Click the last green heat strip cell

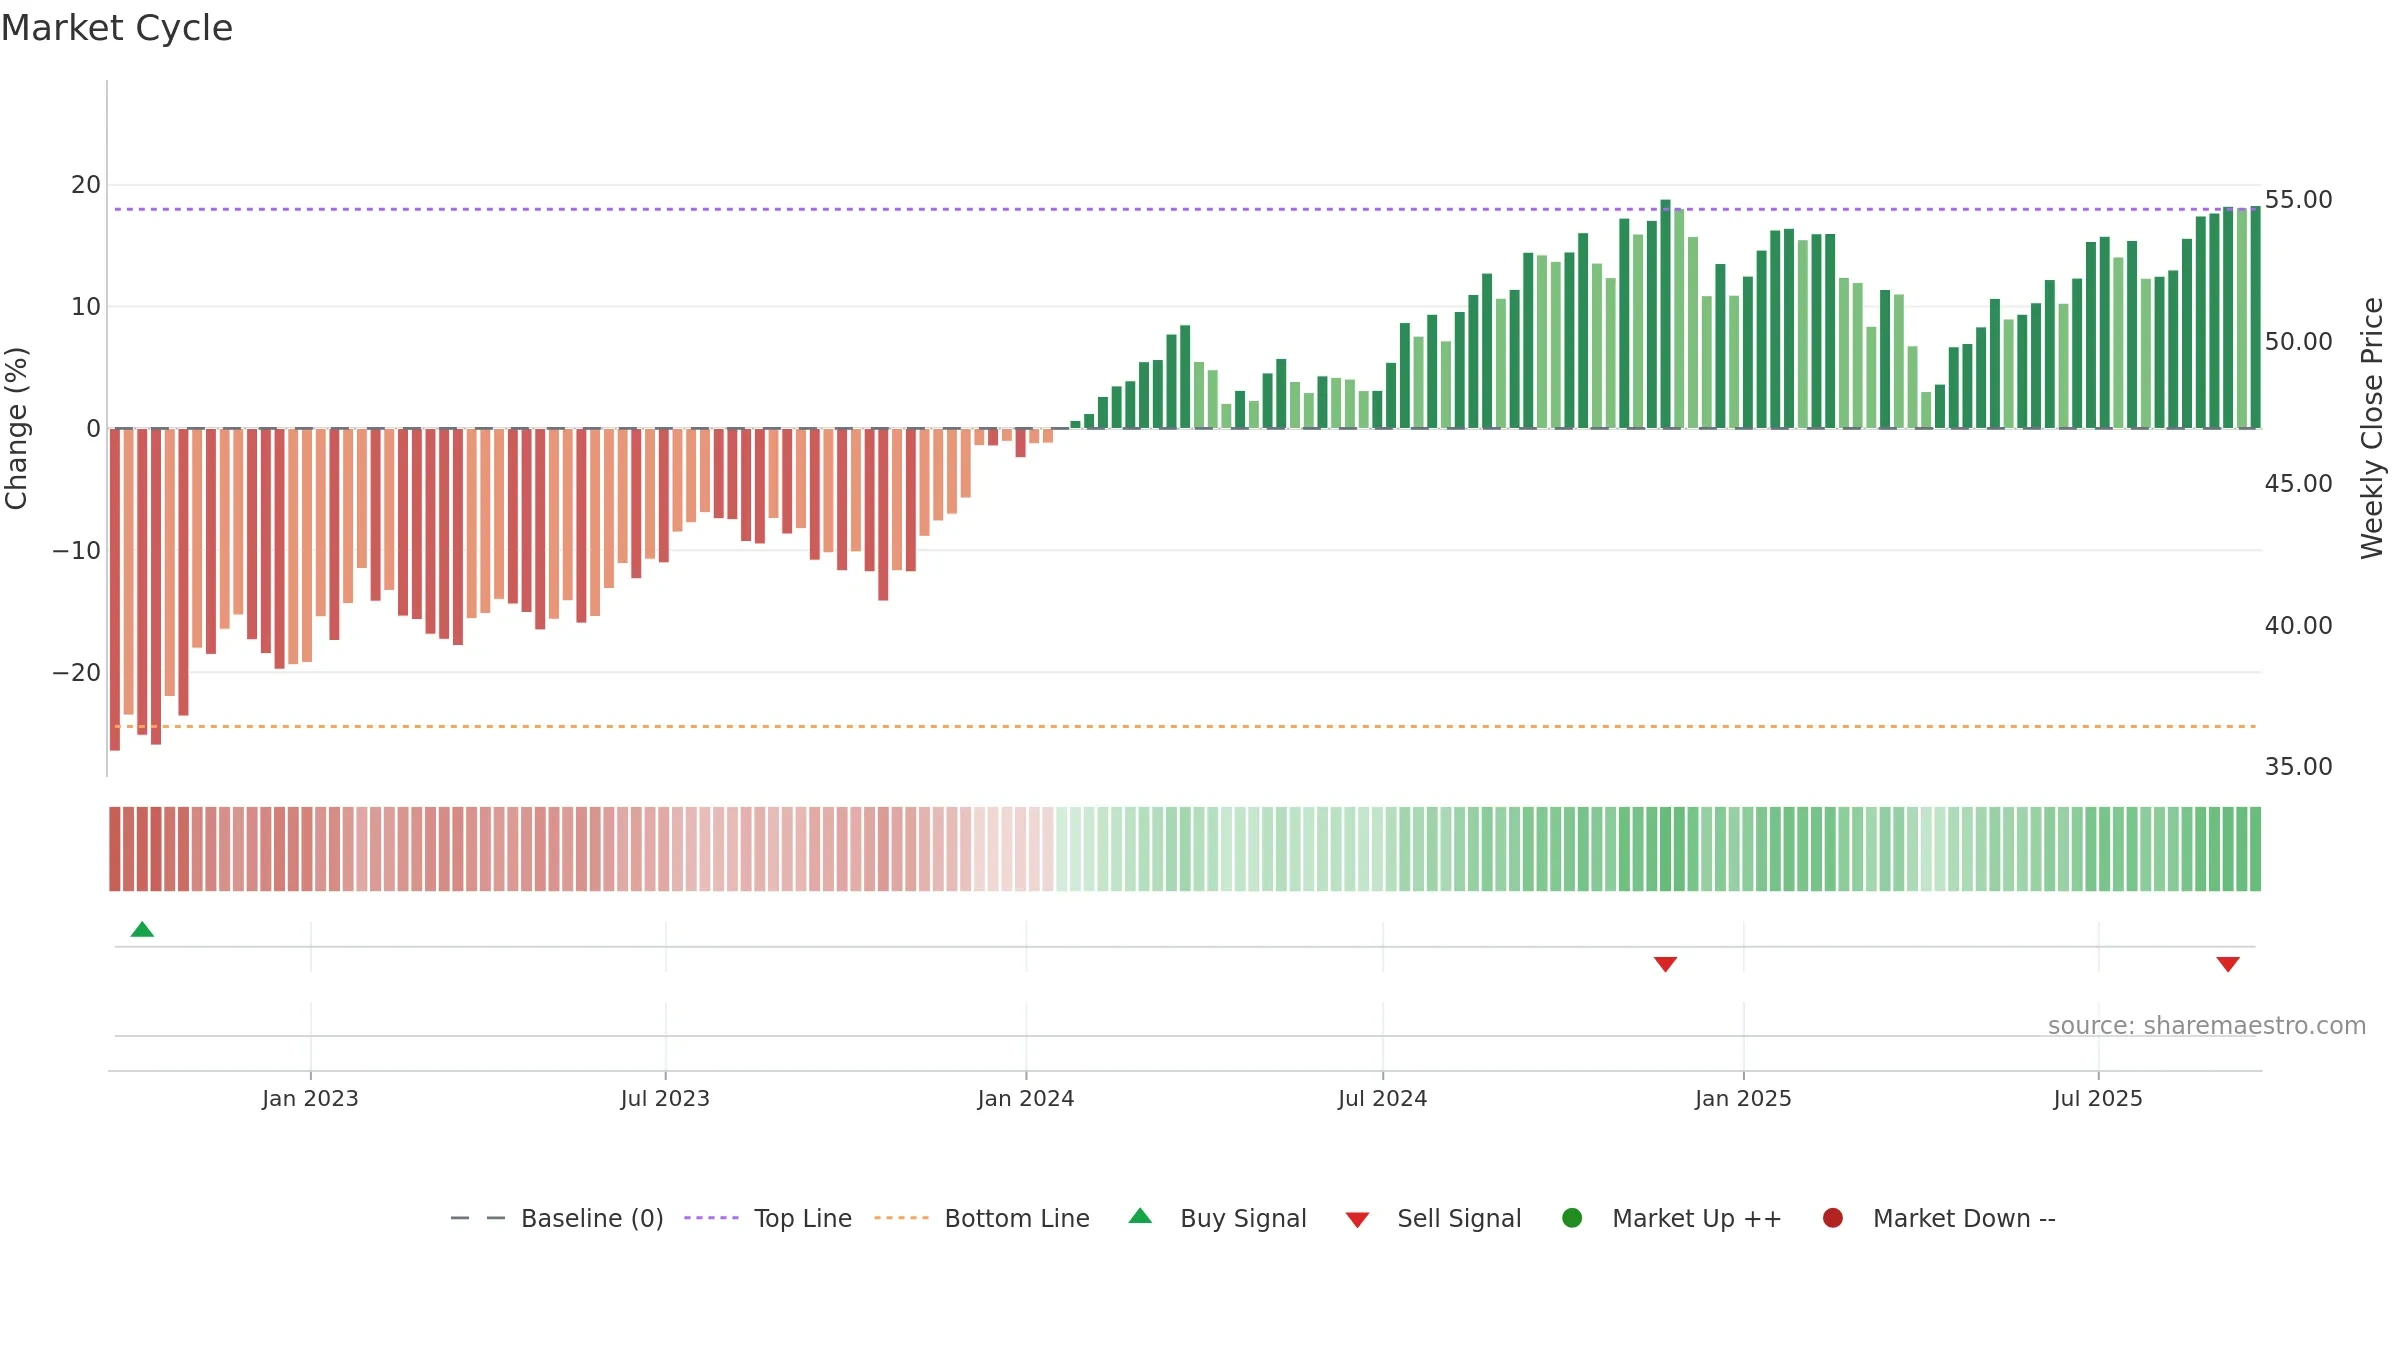(x=2255, y=849)
